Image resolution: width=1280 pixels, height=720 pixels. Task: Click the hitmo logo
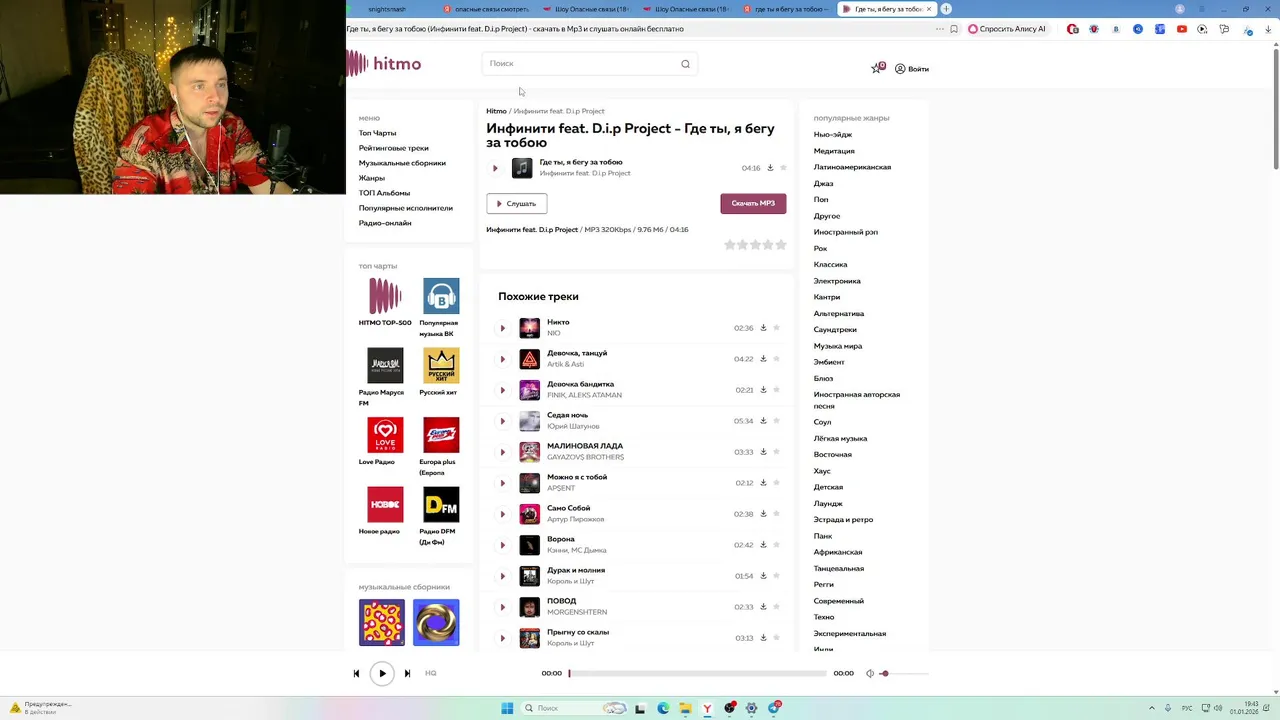pos(384,64)
